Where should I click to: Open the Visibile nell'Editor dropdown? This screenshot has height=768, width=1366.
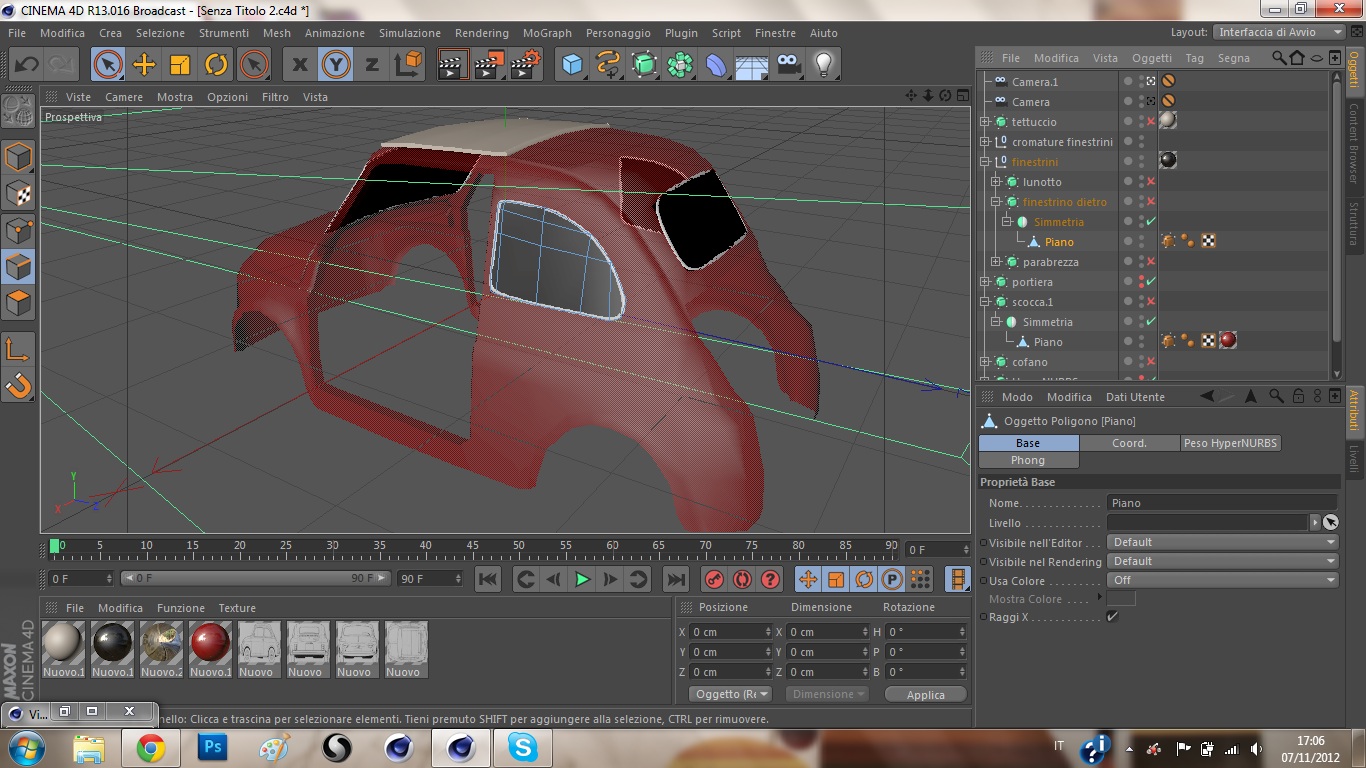pyautogui.click(x=1222, y=542)
